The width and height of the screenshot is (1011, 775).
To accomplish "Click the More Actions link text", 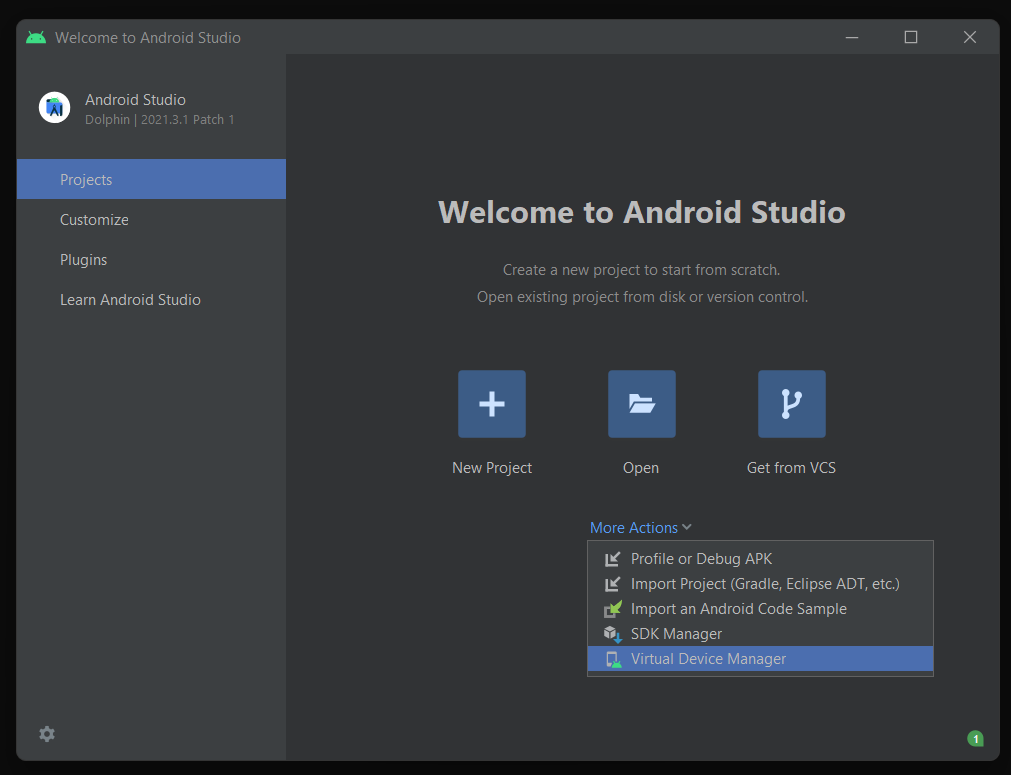I will [634, 527].
